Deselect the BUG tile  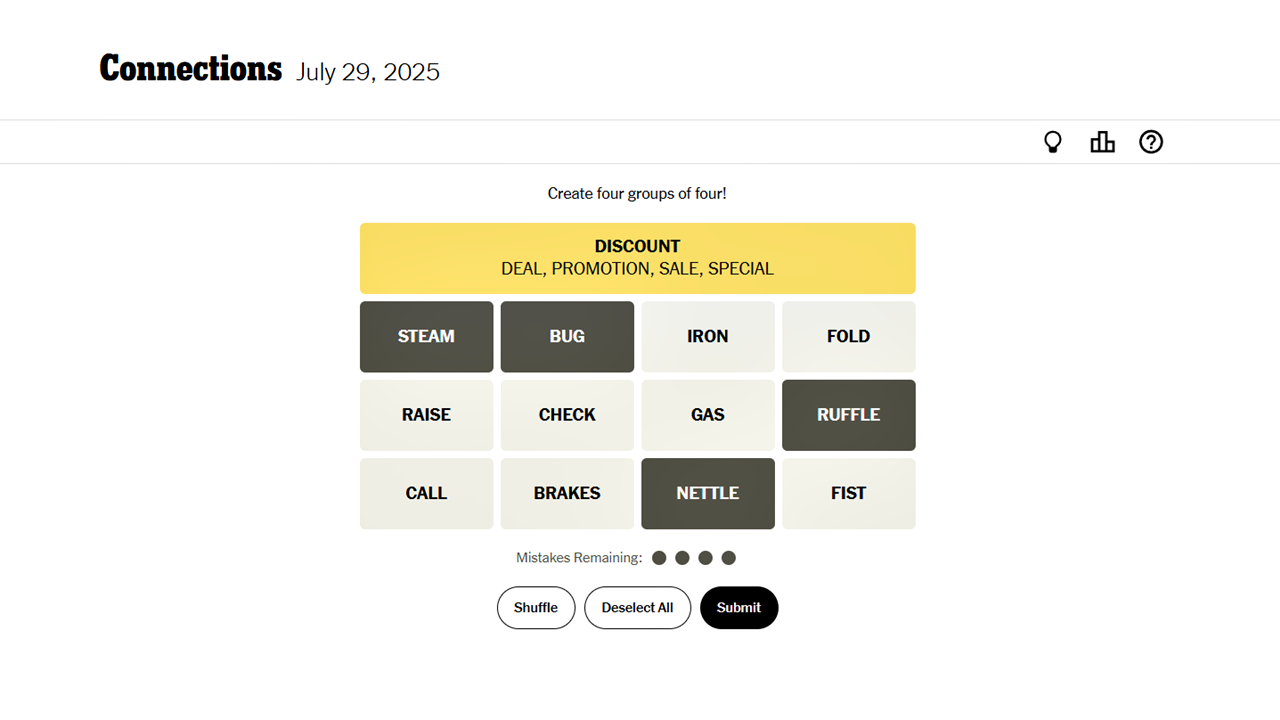tap(567, 336)
